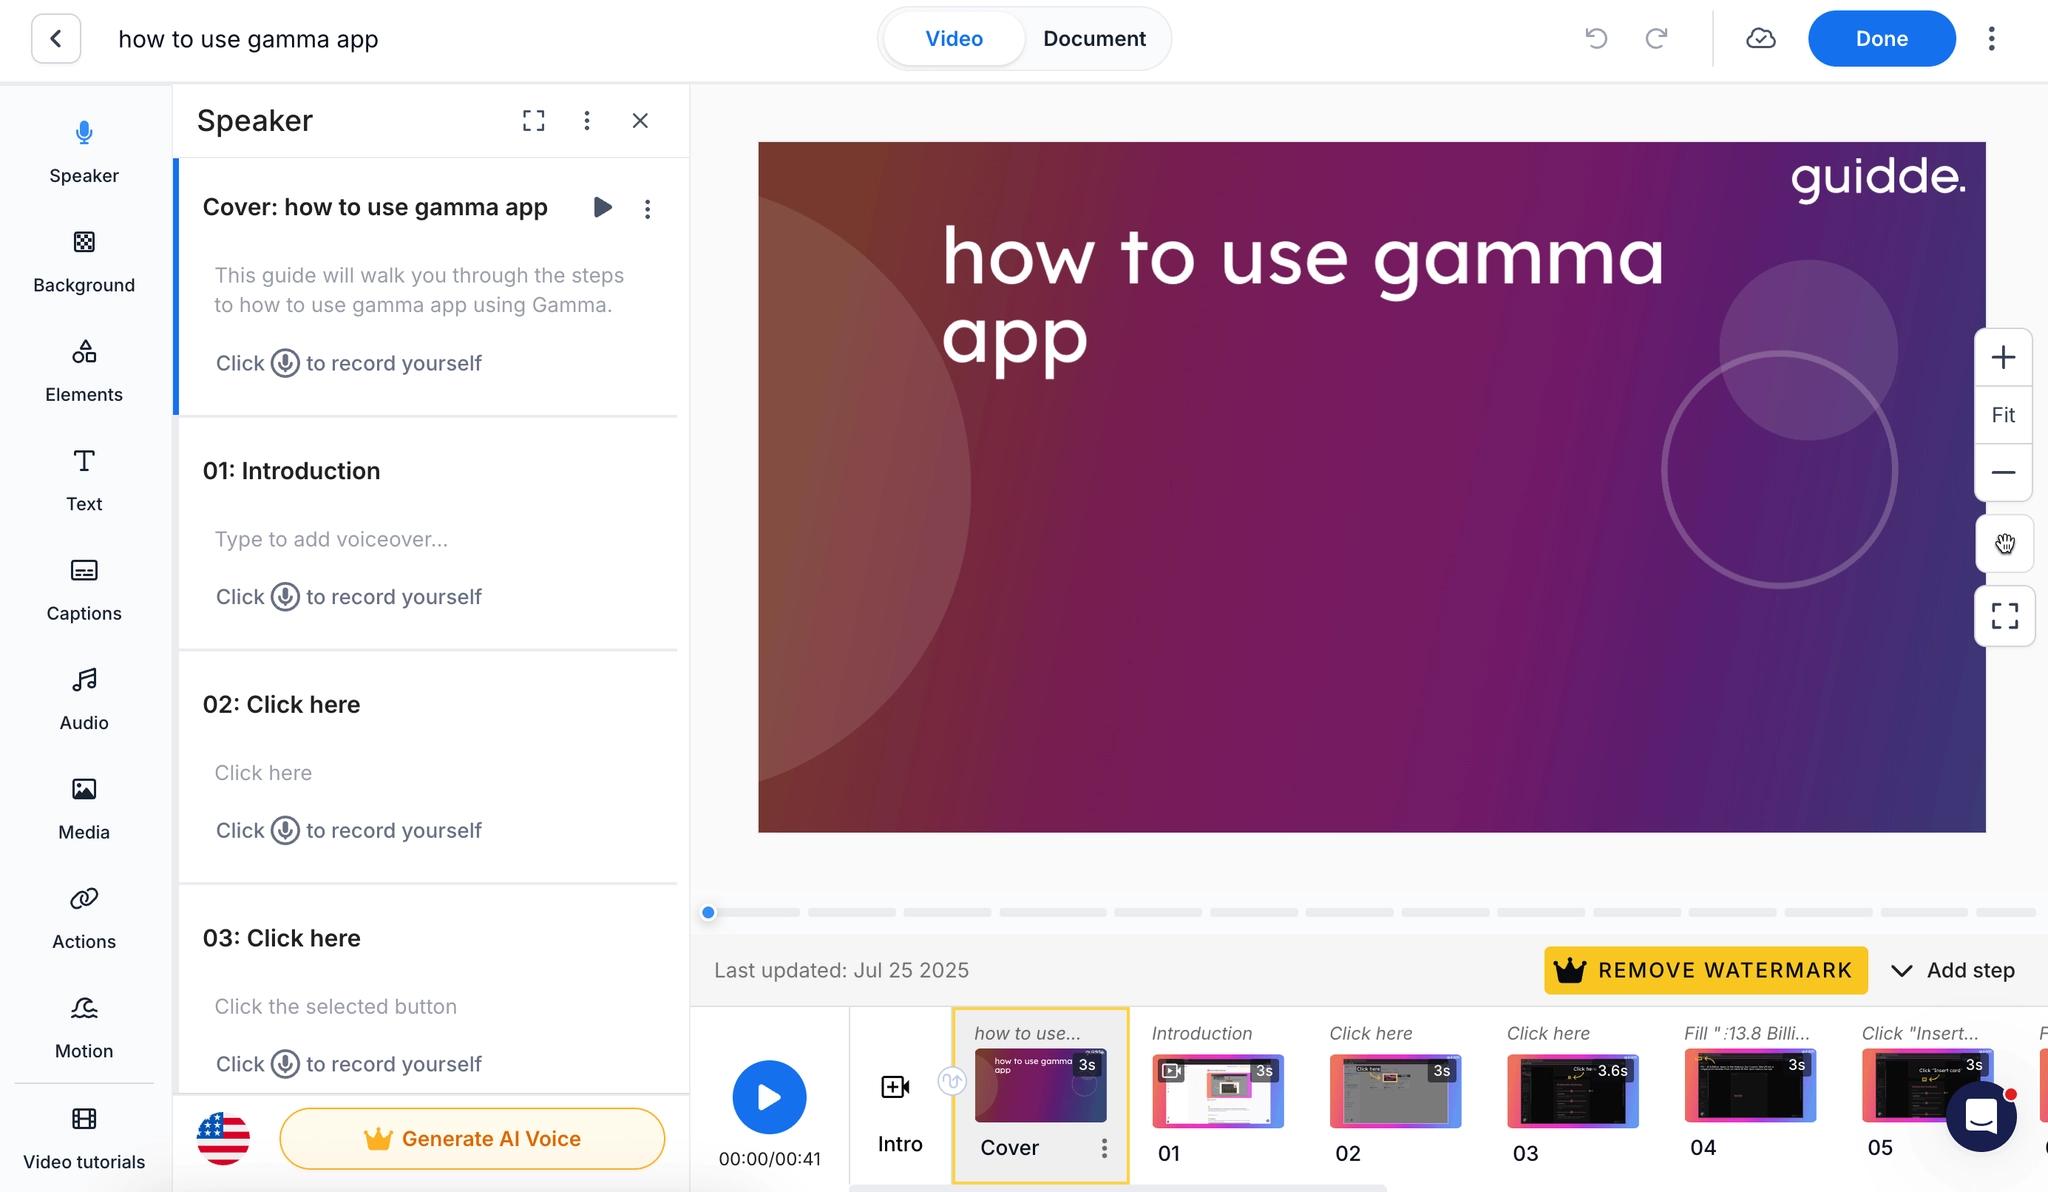This screenshot has height=1192, width=2048.
Task: Click transition icon before Cover thumbnail
Action: point(951,1081)
